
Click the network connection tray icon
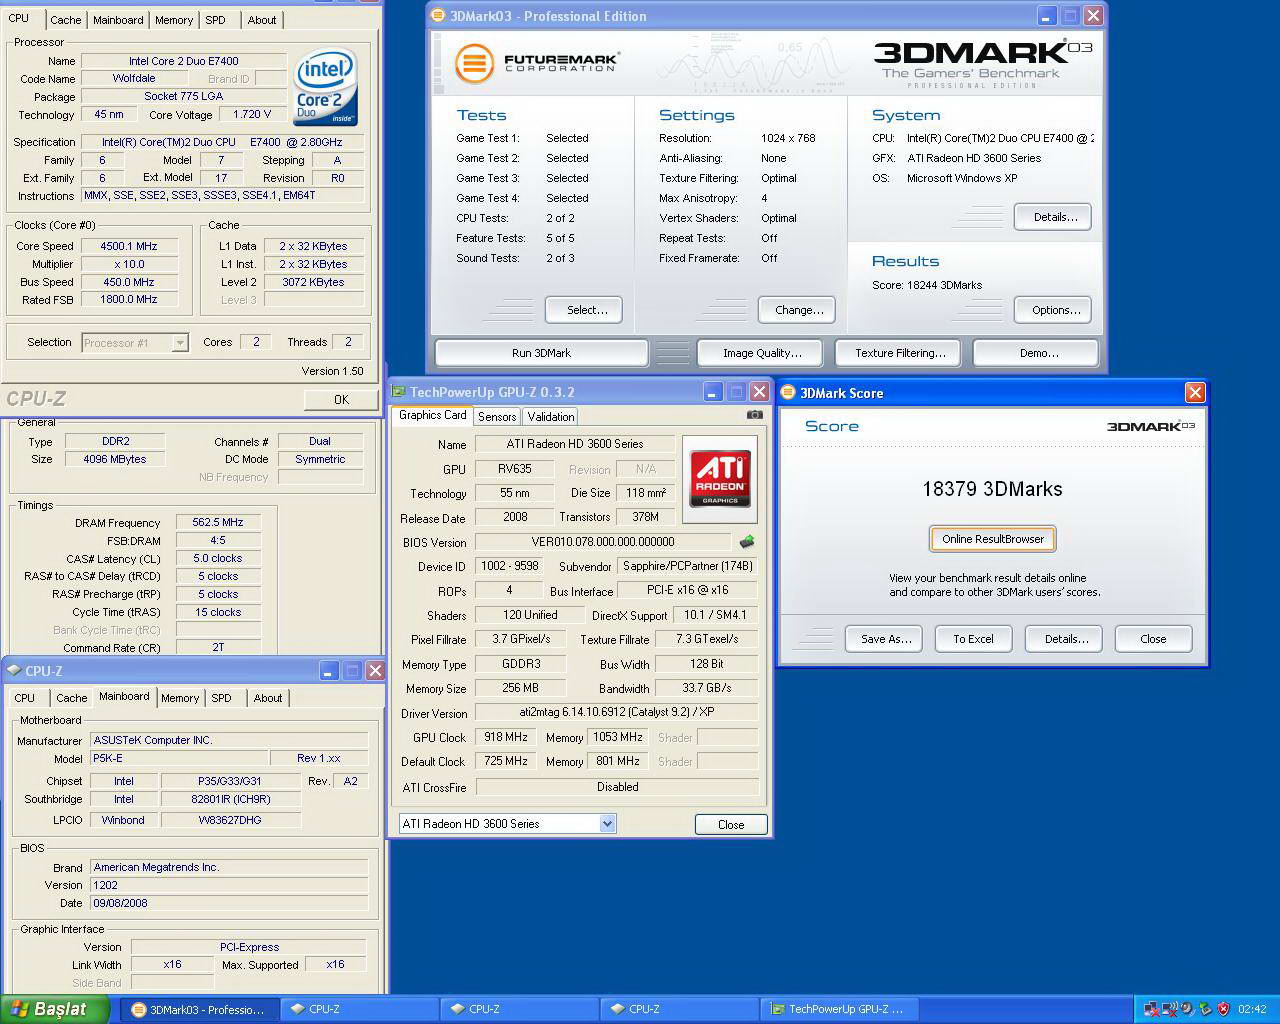pyautogui.click(x=1151, y=1009)
